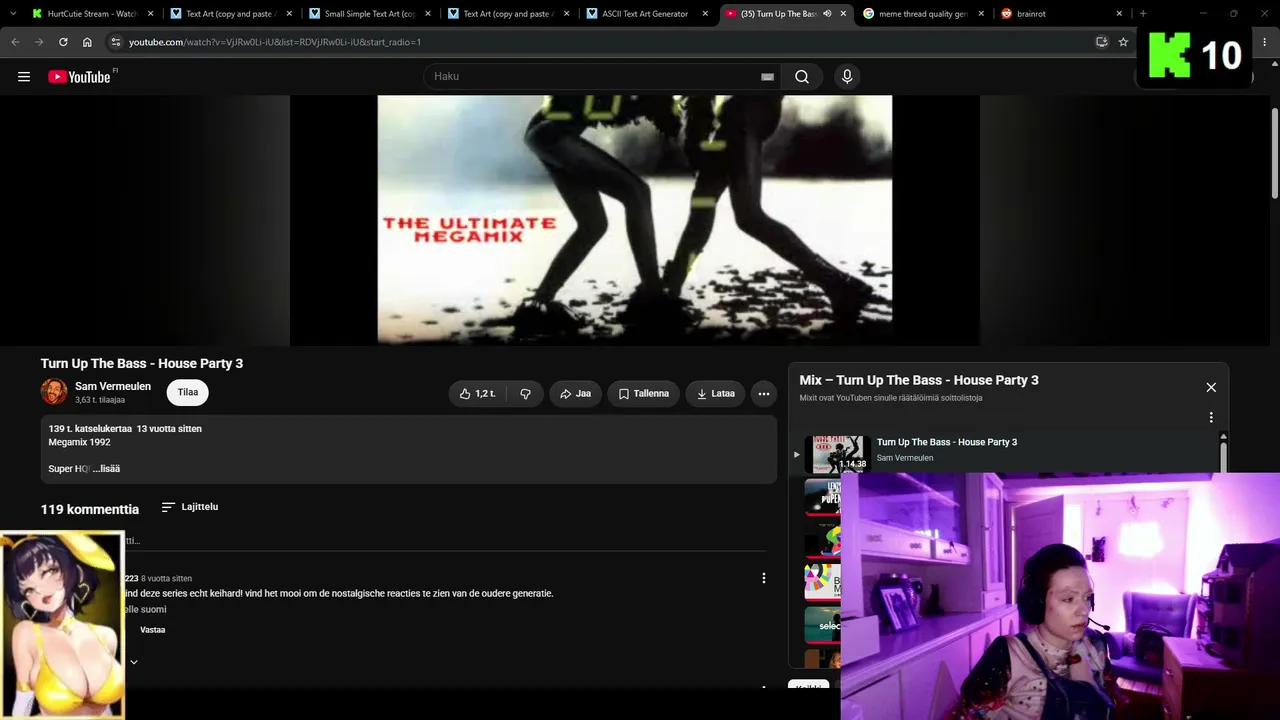The image size is (1280, 720).
Task: Click the Mix playlist title heading
Action: pyautogui.click(x=919, y=380)
